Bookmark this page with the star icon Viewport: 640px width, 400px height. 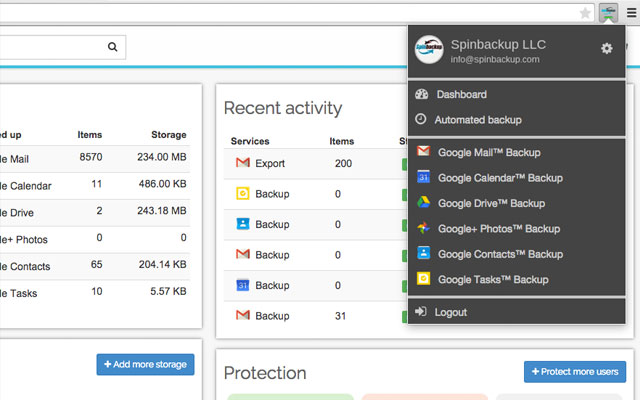point(585,13)
